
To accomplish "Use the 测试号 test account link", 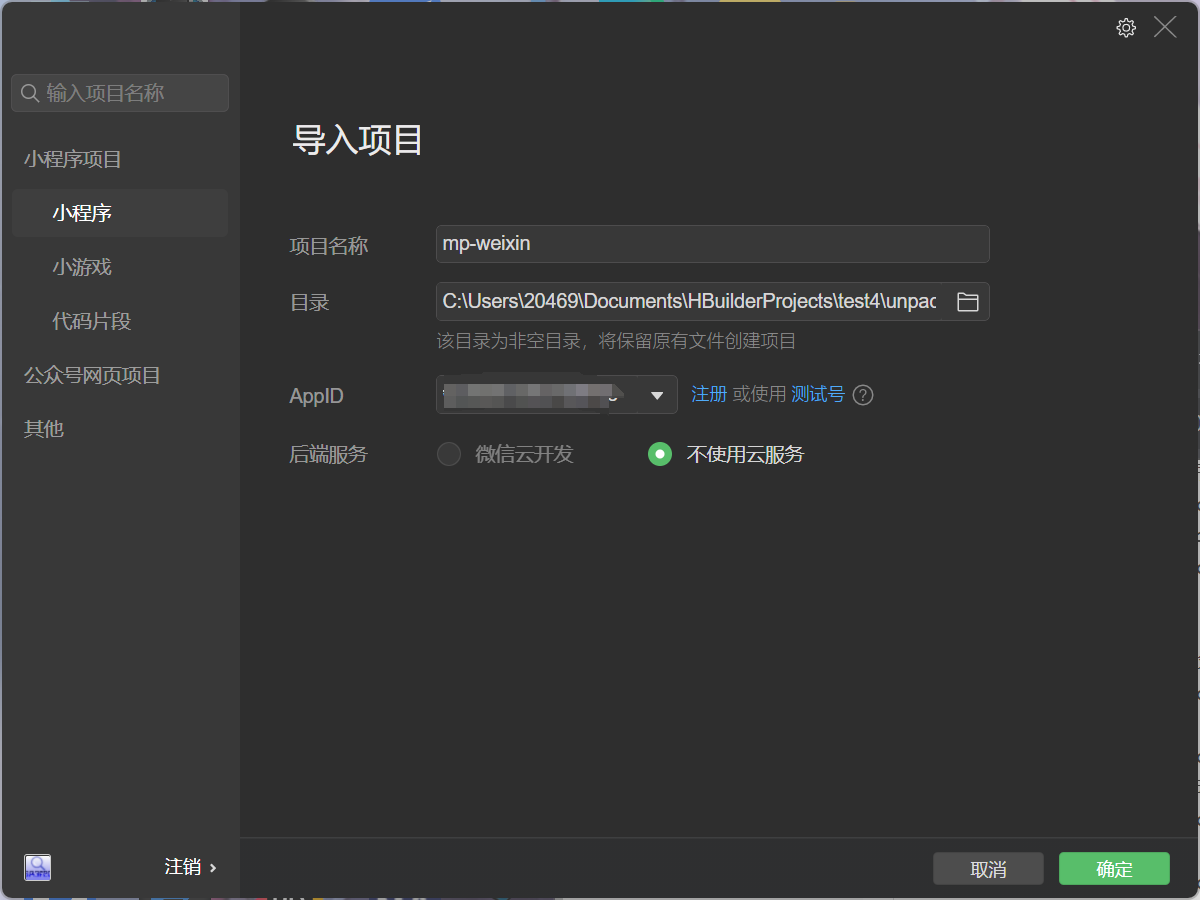I will (818, 394).
